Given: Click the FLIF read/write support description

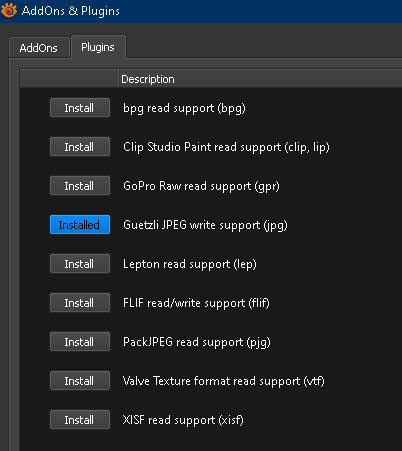Looking at the screenshot, I should click(x=196, y=303).
